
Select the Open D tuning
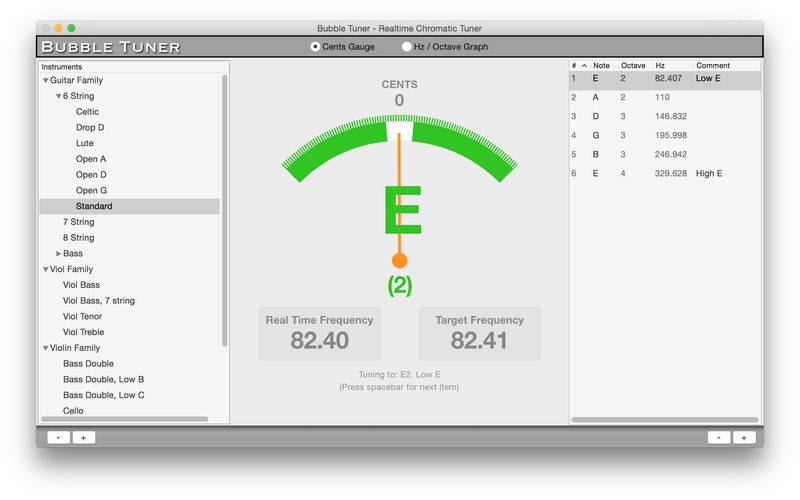point(91,174)
